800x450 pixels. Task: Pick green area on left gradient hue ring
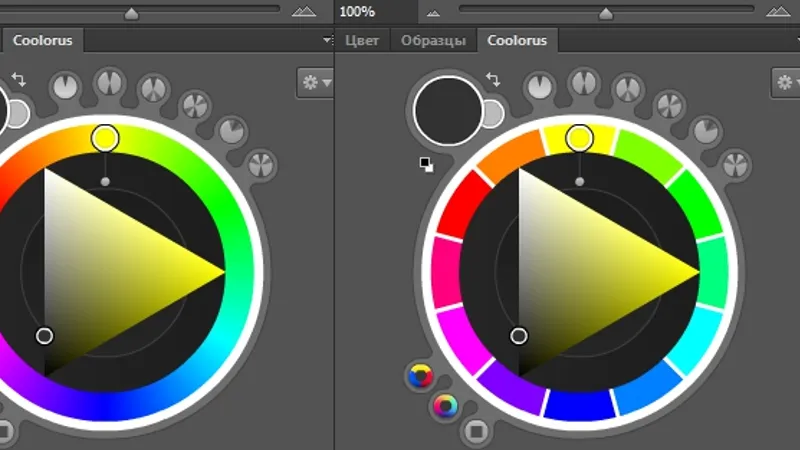(x=224, y=204)
